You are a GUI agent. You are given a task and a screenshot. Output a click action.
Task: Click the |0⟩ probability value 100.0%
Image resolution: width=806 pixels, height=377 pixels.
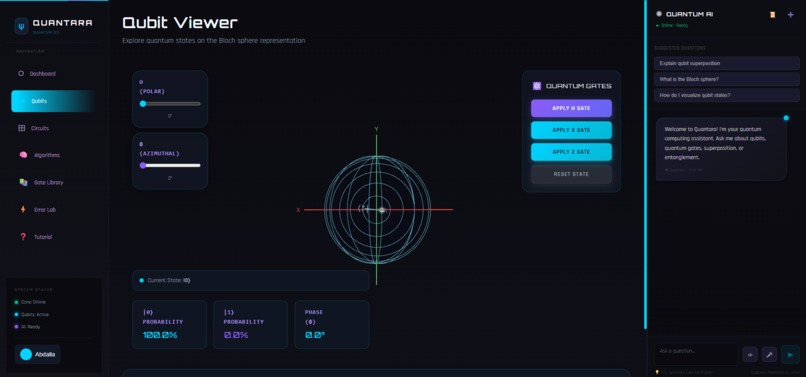pyautogui.click(x=160, y=335)
